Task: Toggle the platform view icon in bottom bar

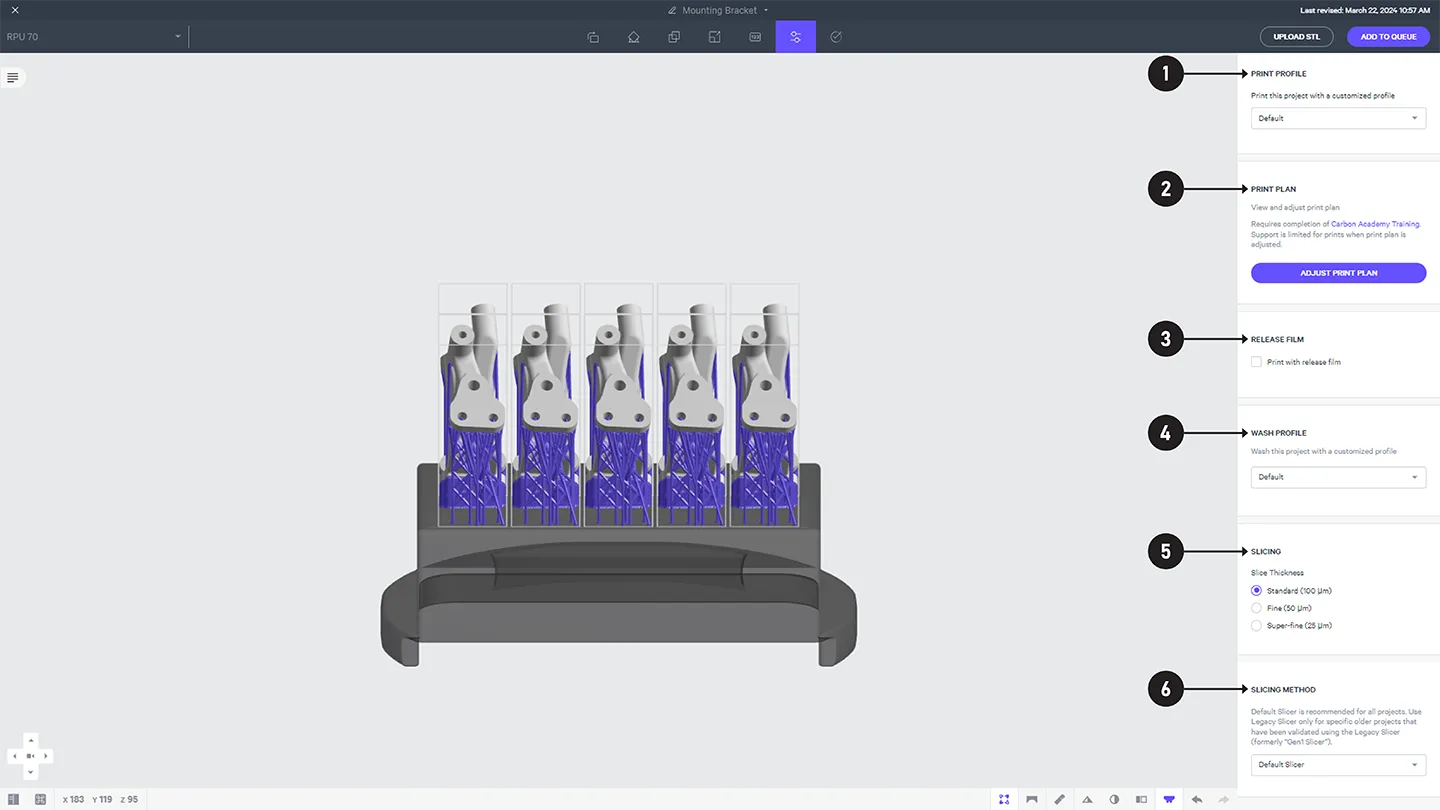Action: (x=1032, y=799)
